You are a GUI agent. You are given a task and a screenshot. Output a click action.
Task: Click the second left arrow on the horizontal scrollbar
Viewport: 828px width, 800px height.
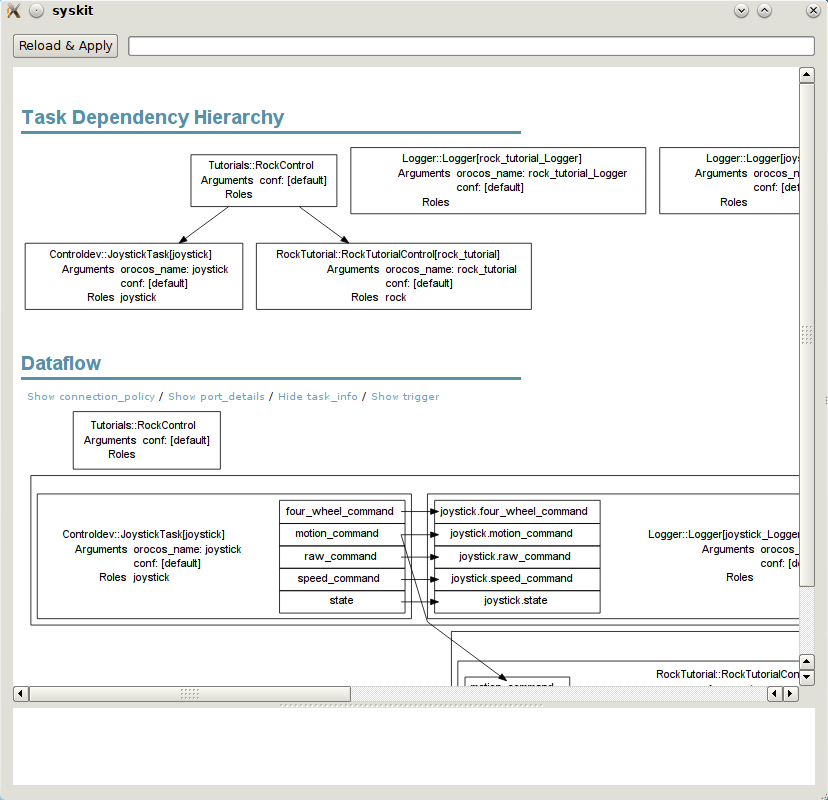pos(775,693)
